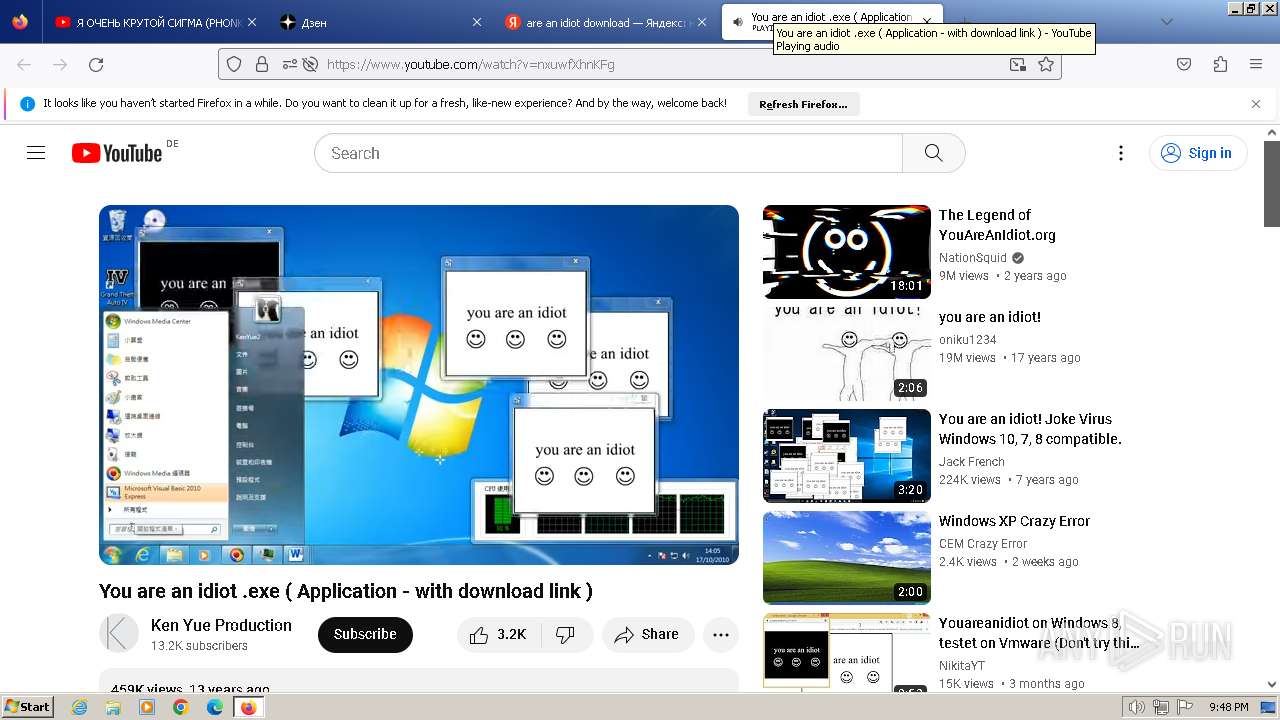Open Jack French channel name
The height and width of the screenshot is (720, 1280).
pyautogui.click(x=971, y=462)
